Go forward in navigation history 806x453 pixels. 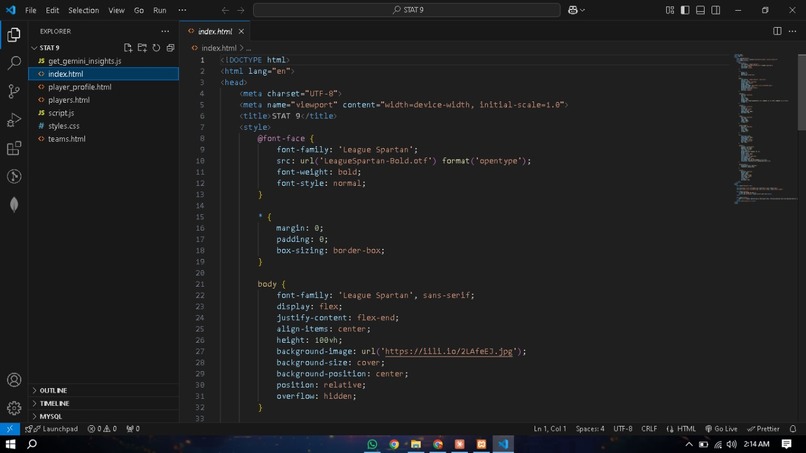pos(241,10)
